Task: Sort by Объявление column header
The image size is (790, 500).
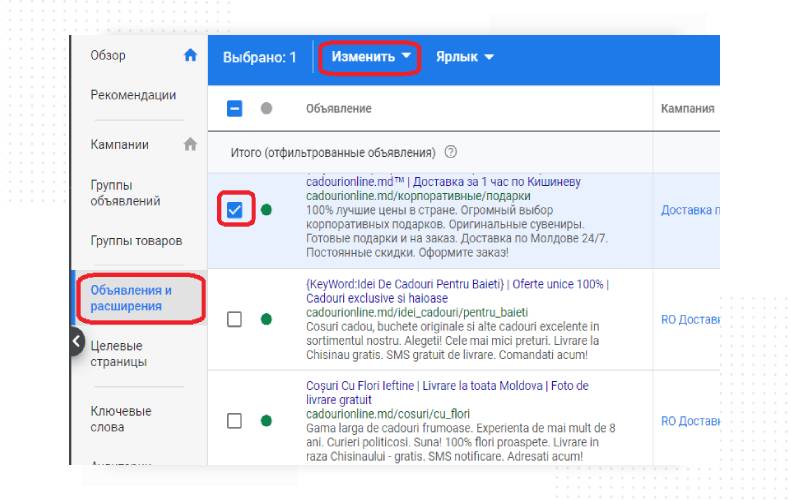Action: point(339,108)
